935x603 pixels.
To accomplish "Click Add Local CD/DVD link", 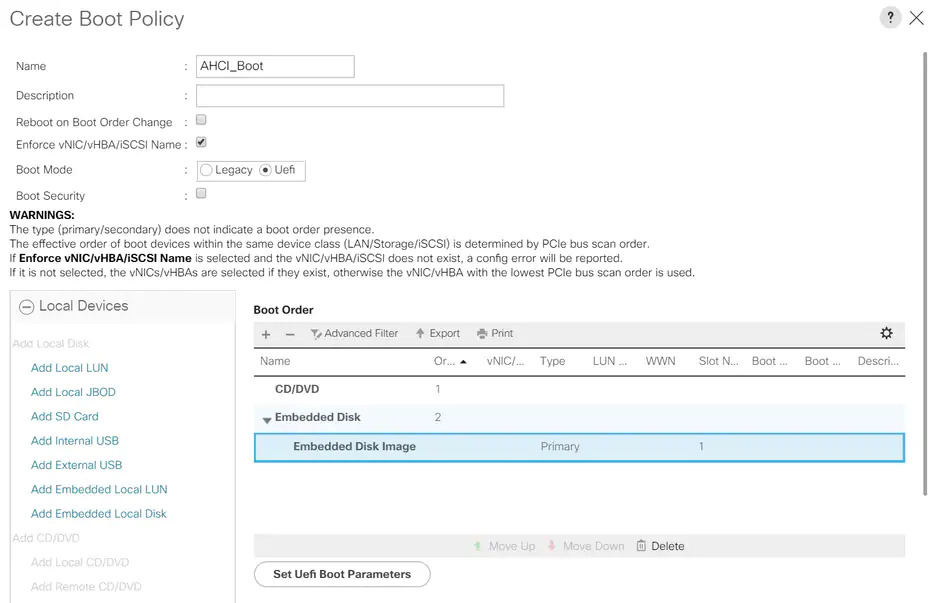I will coord(80,562).
